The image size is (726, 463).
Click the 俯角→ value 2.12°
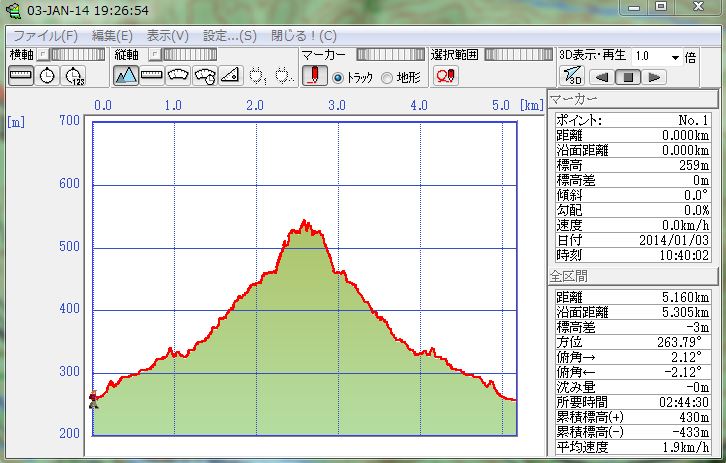[x=687, y=357]
